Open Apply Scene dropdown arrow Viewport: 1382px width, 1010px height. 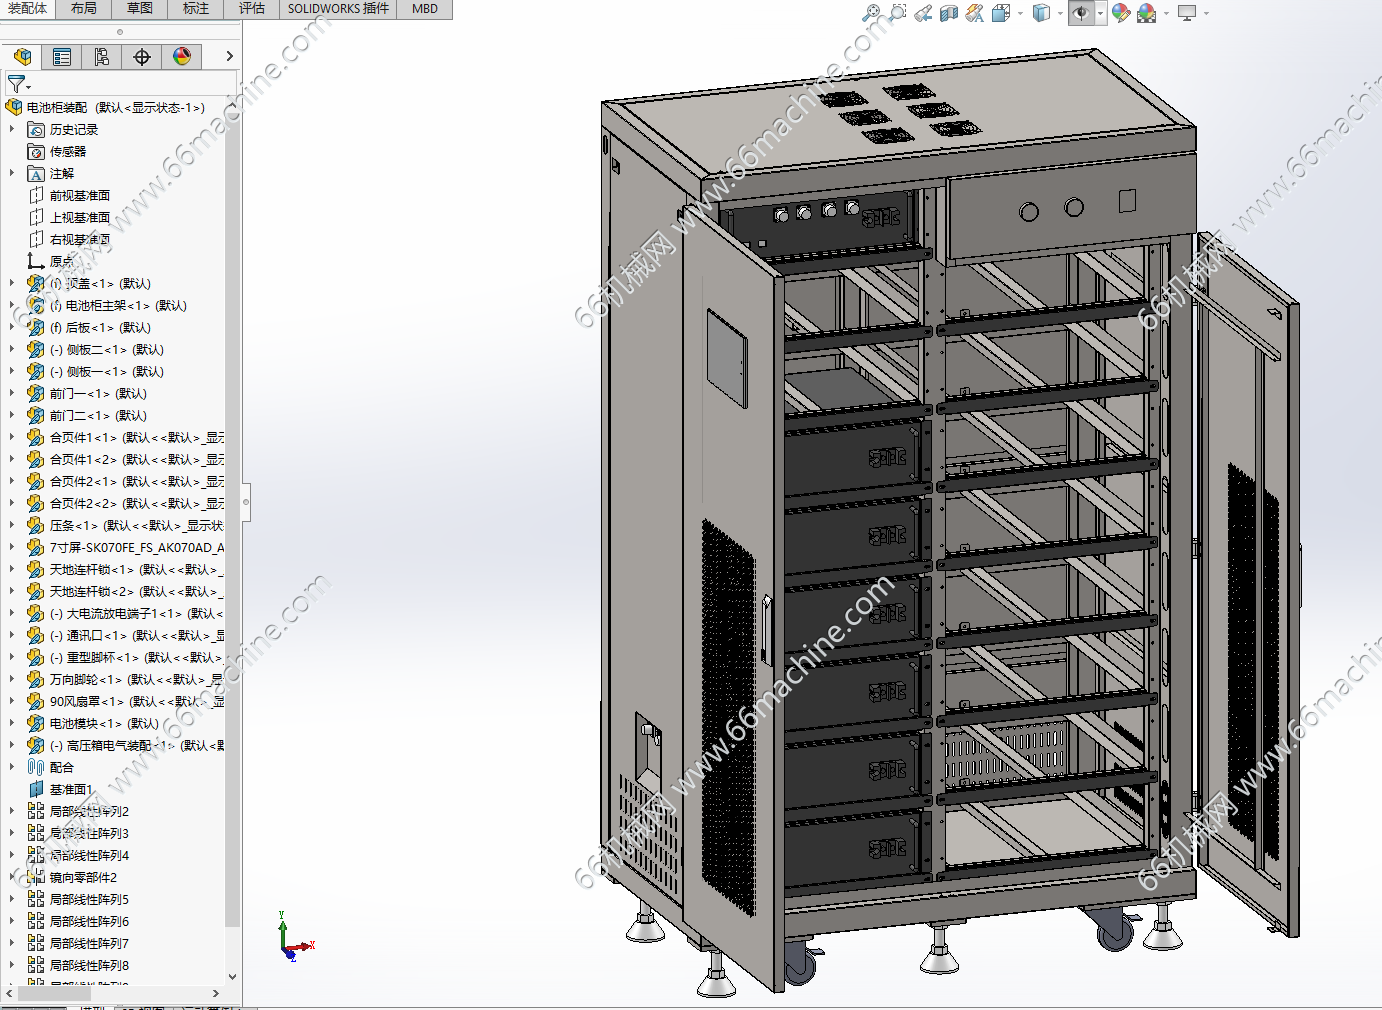click(x=1166, y=14)
